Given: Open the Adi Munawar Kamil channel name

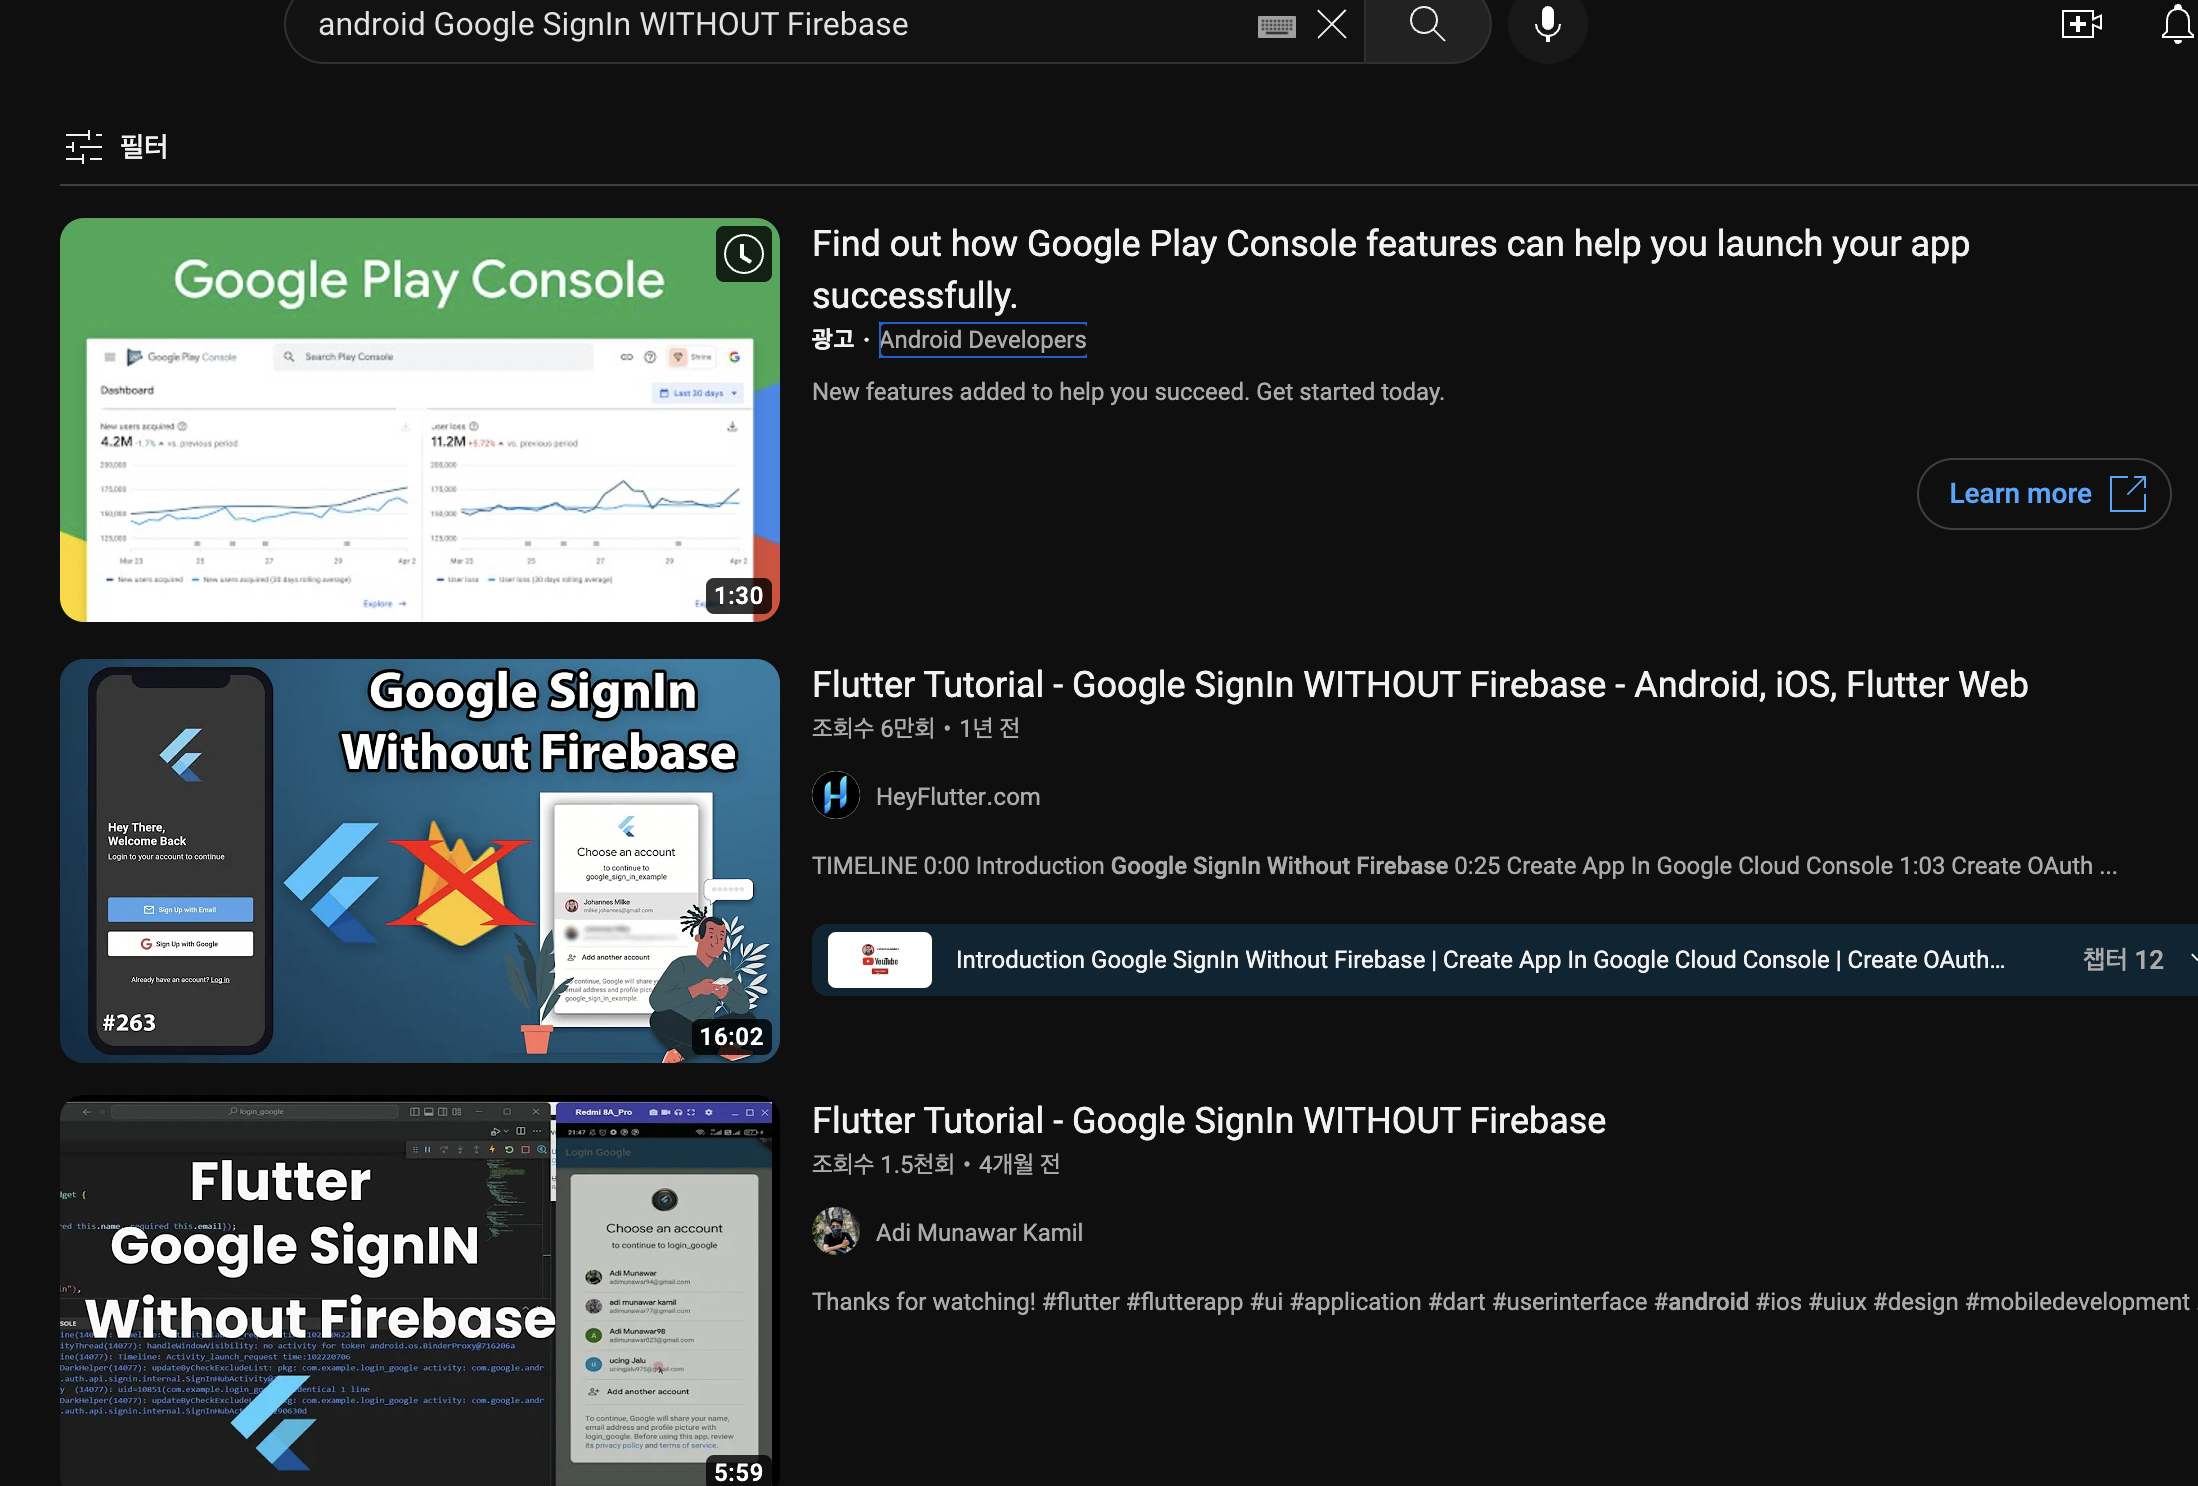Looking at the screenshot, I should pyautogui.click(x=979, y=1233).
